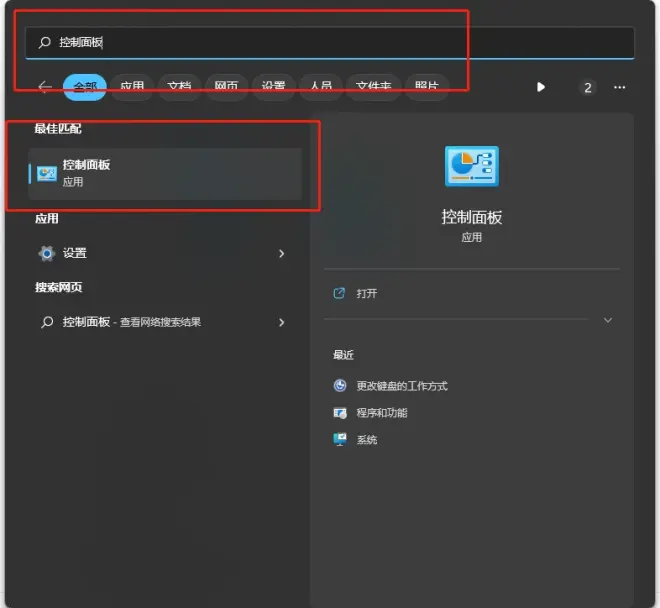Click the play-shaped arrow to show more filters
Screen dimensions: 660x608
[541, 87]
